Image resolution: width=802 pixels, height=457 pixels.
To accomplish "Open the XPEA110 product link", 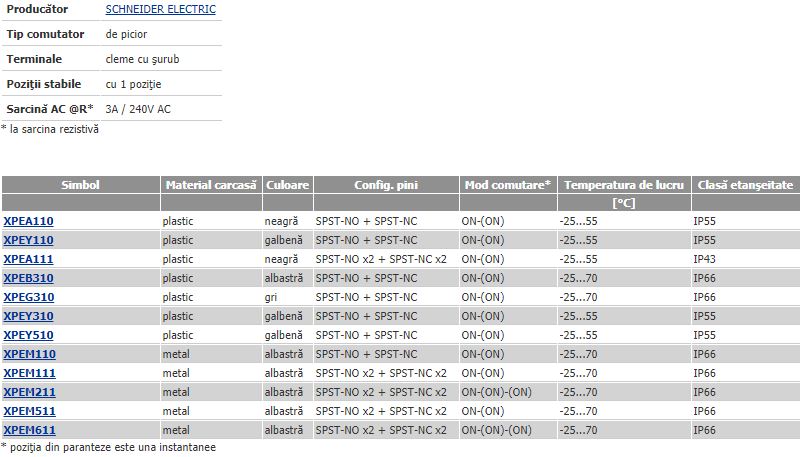I will [29, 221].
